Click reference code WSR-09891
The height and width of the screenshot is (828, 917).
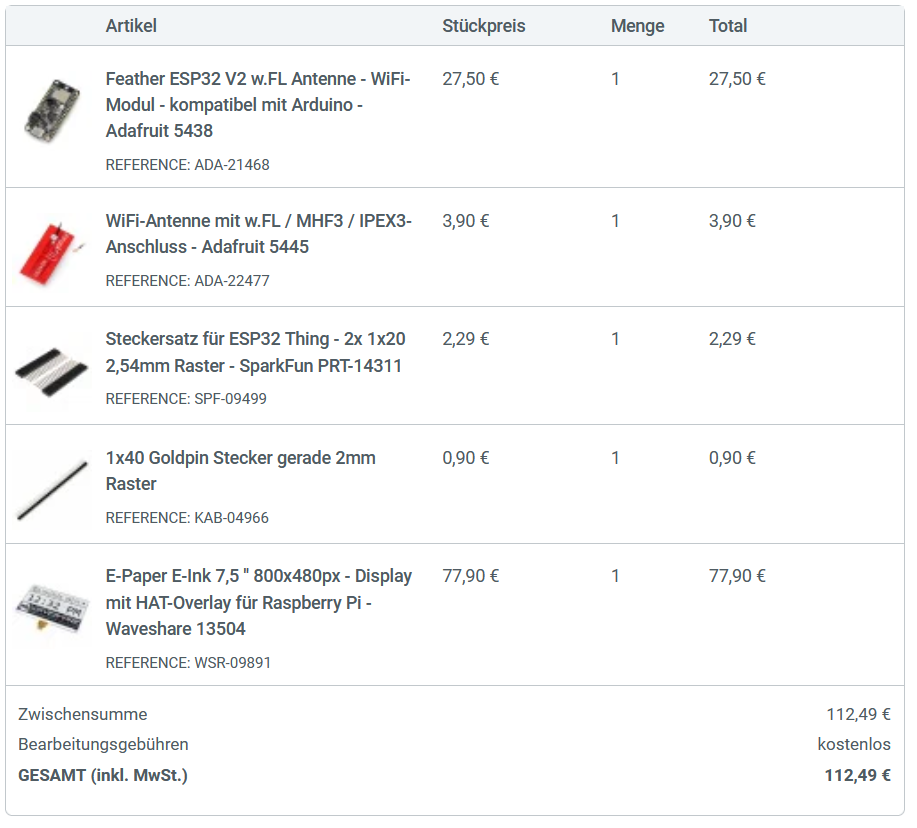[x=232, y=663]
